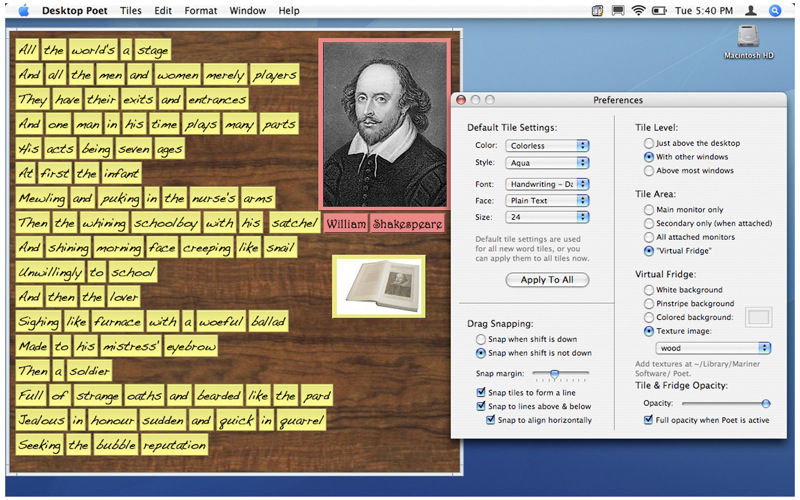
Task: Select Snap when shift is down
Action: (527, 339)
